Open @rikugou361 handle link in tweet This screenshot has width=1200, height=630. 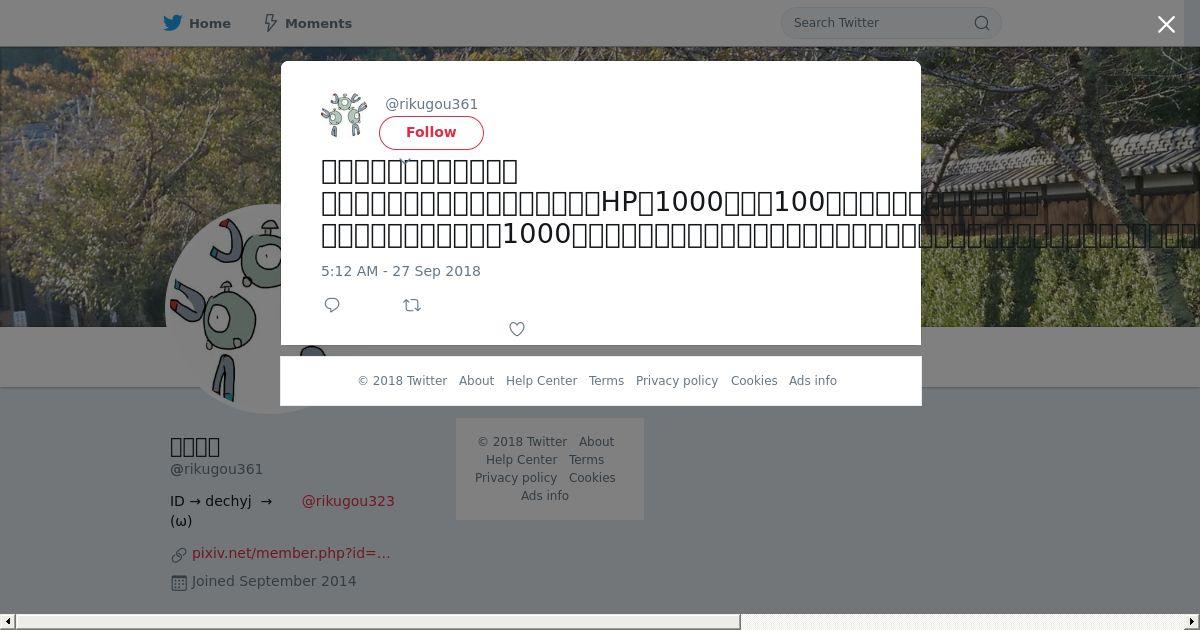[432, 104]
